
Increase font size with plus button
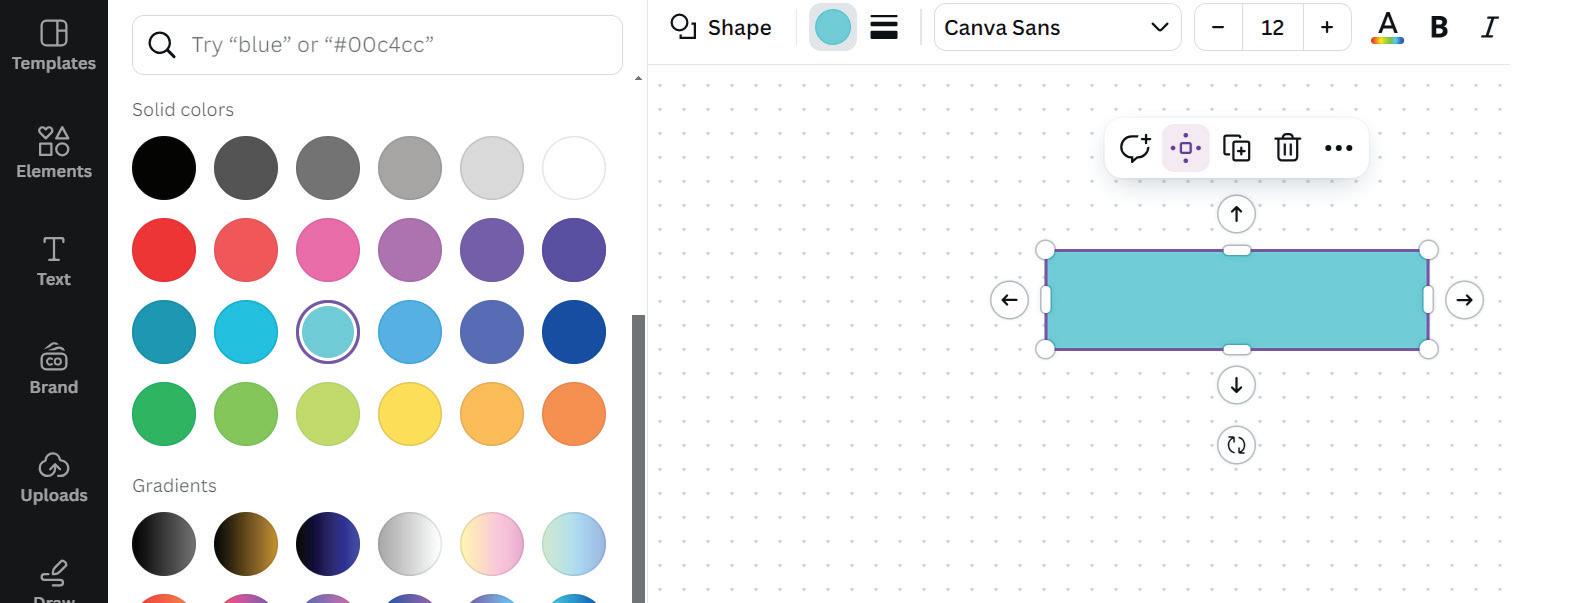click(x=1326, y=27)
